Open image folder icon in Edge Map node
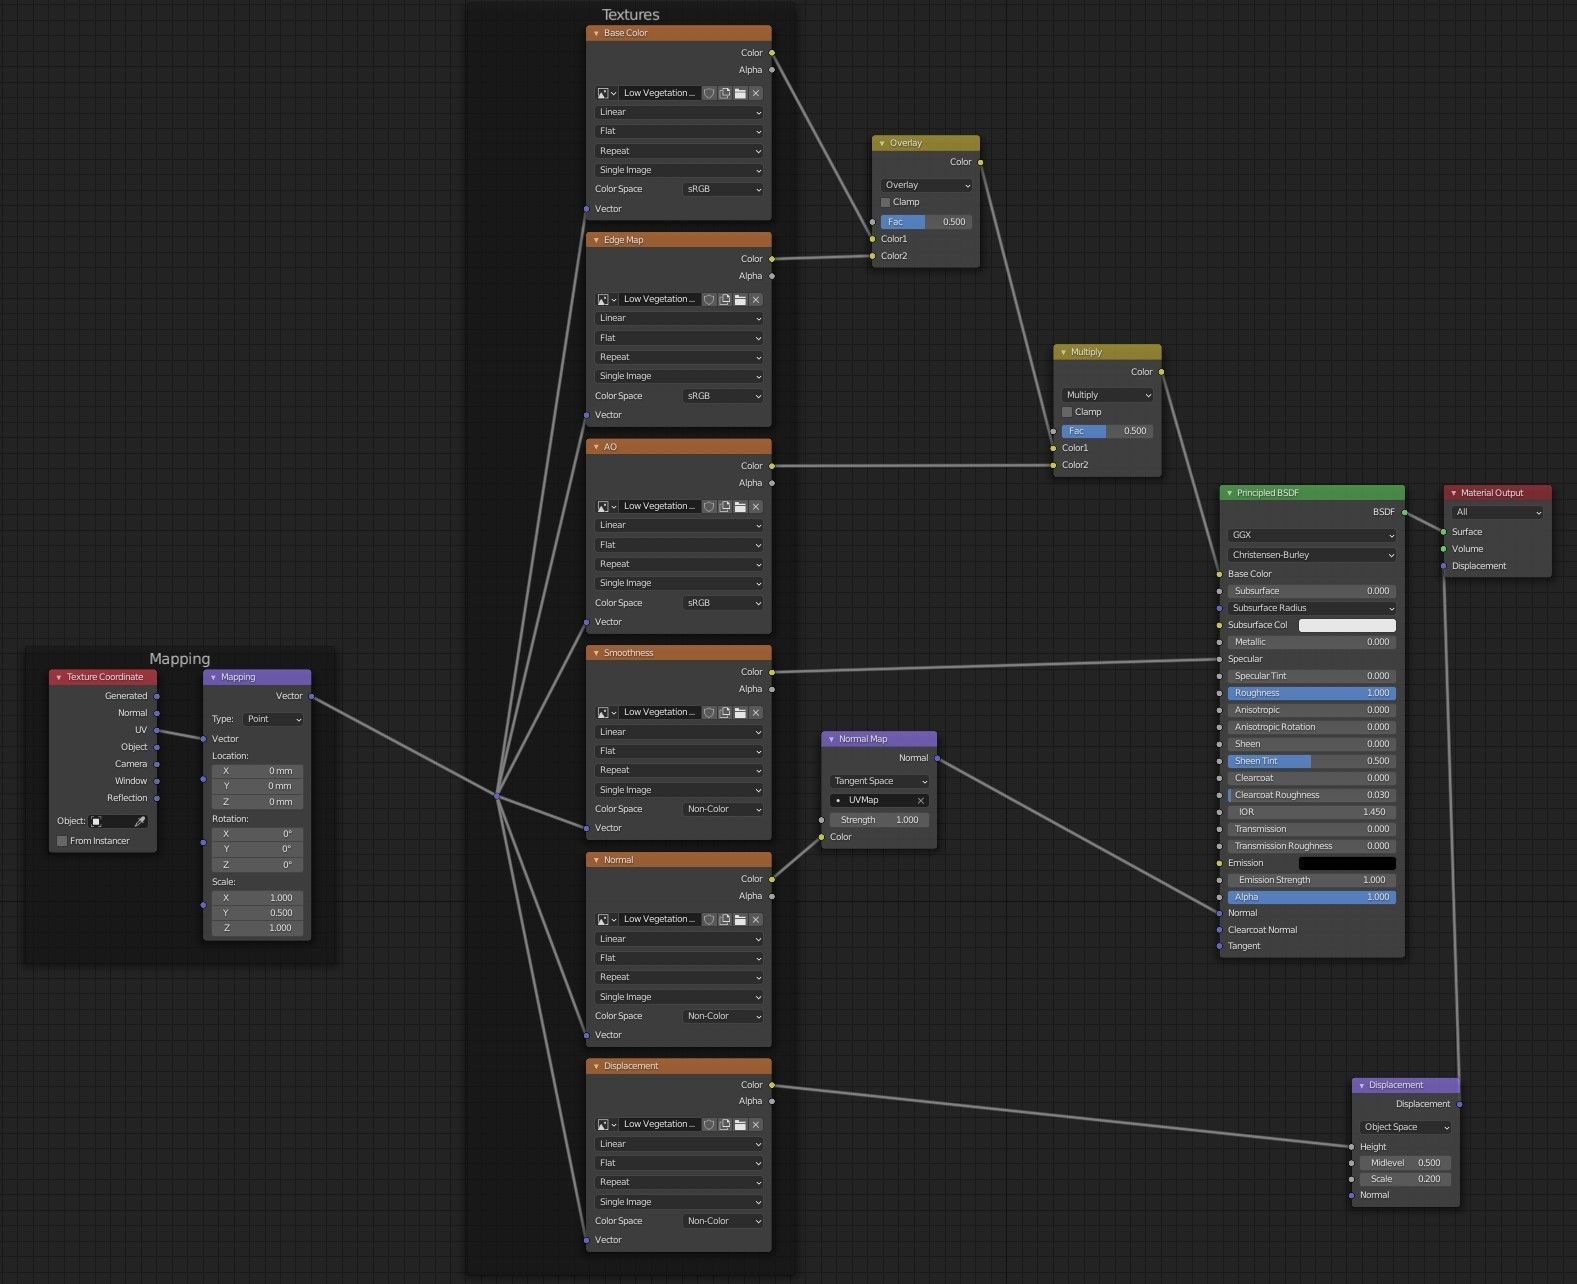 click(x=740, y=299)
